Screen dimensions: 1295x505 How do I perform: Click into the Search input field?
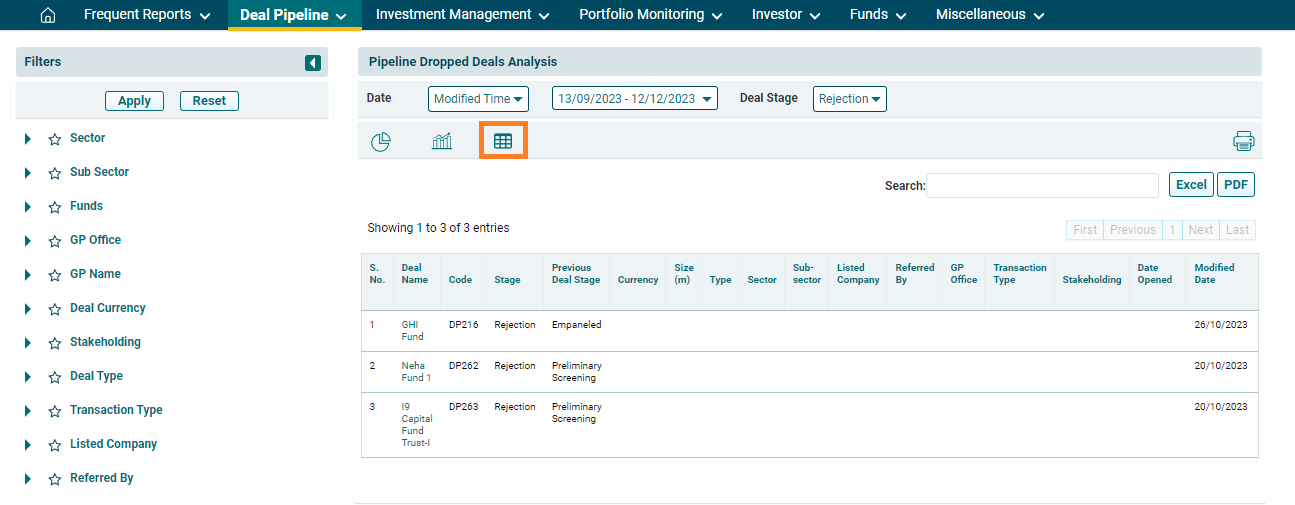click(1042, 185)
